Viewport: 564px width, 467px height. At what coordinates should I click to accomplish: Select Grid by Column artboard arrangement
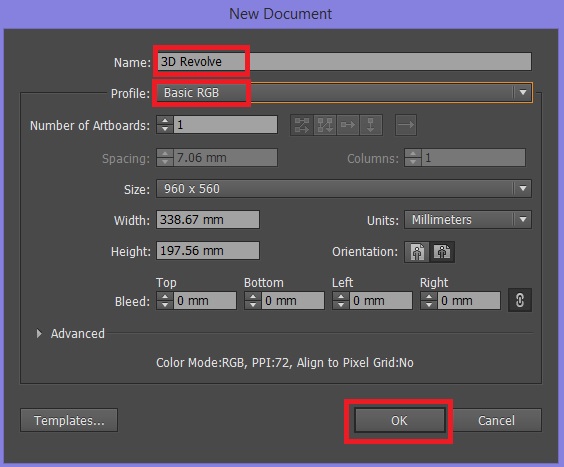tap(325, 125)
